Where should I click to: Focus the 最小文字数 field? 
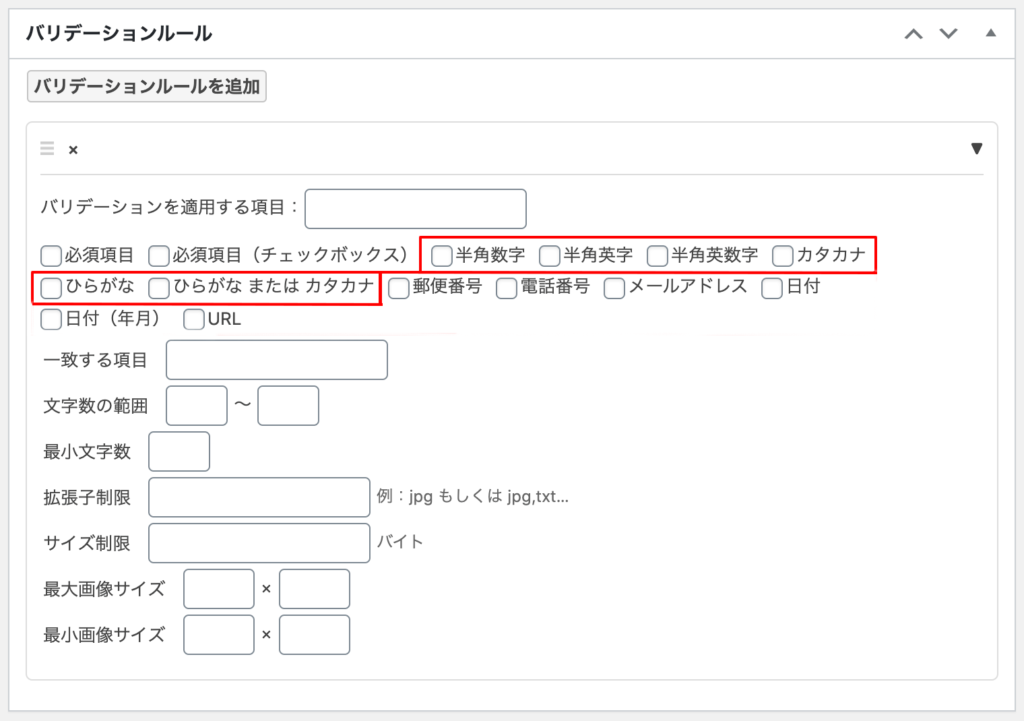coord(179,451)
